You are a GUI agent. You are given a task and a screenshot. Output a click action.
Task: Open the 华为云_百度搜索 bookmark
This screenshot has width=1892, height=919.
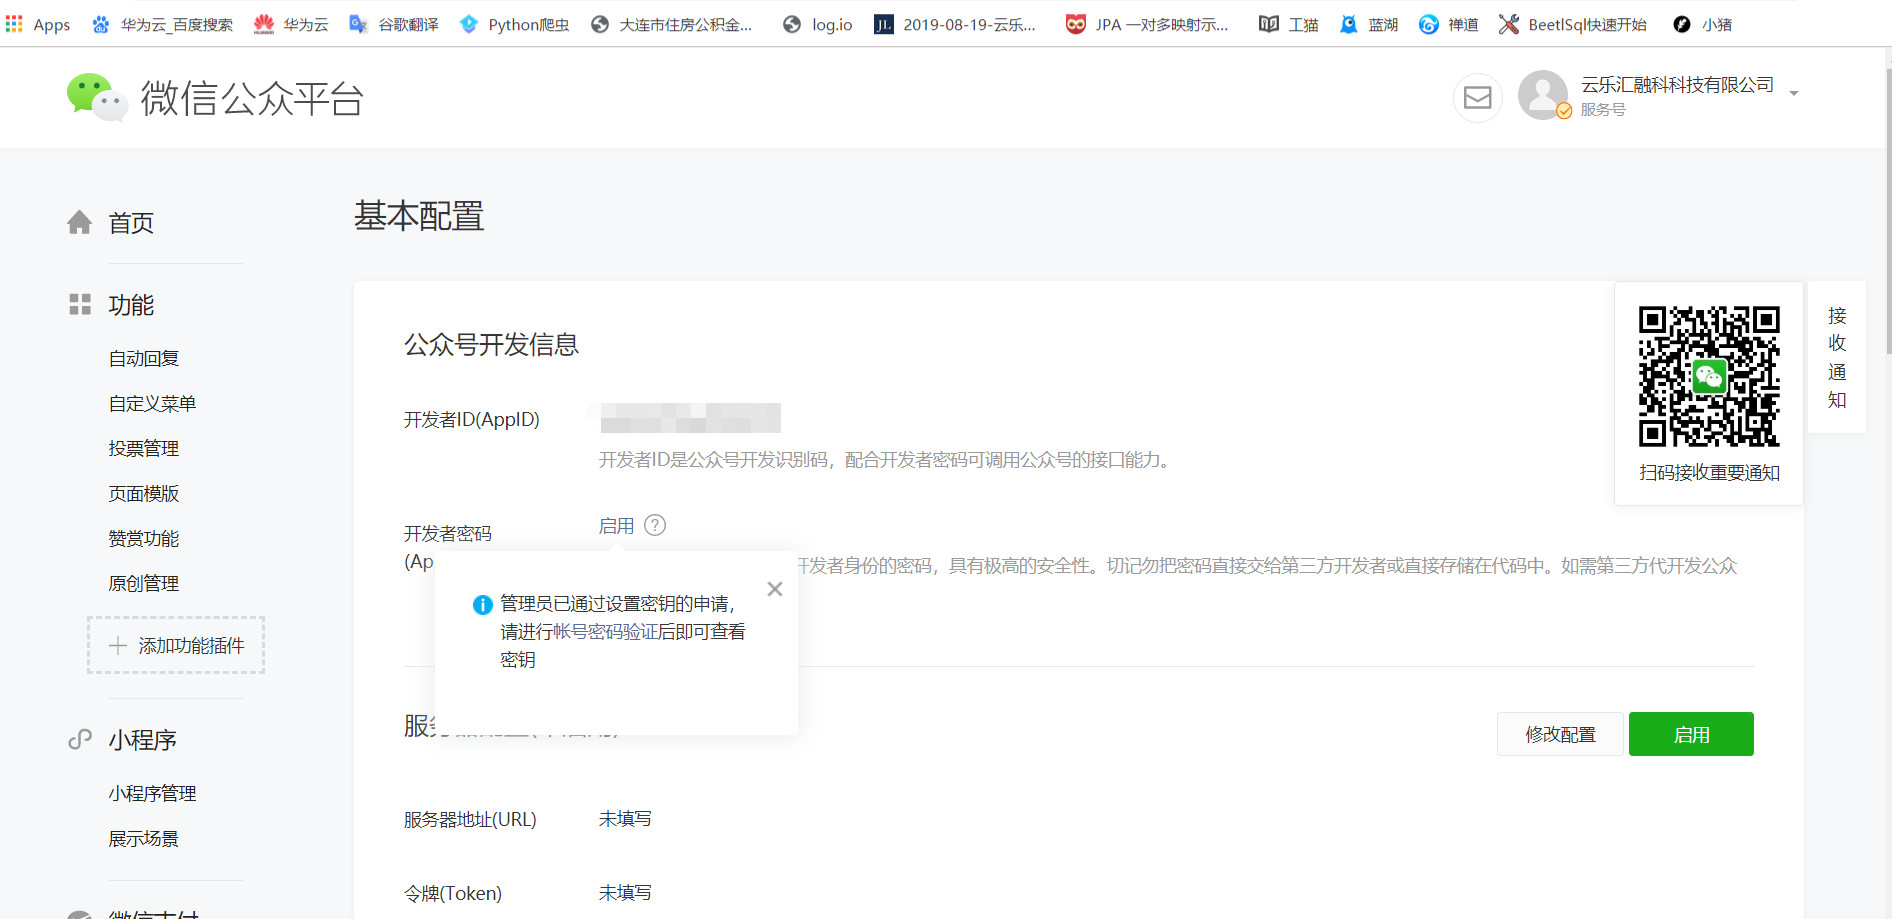point(162,24)
